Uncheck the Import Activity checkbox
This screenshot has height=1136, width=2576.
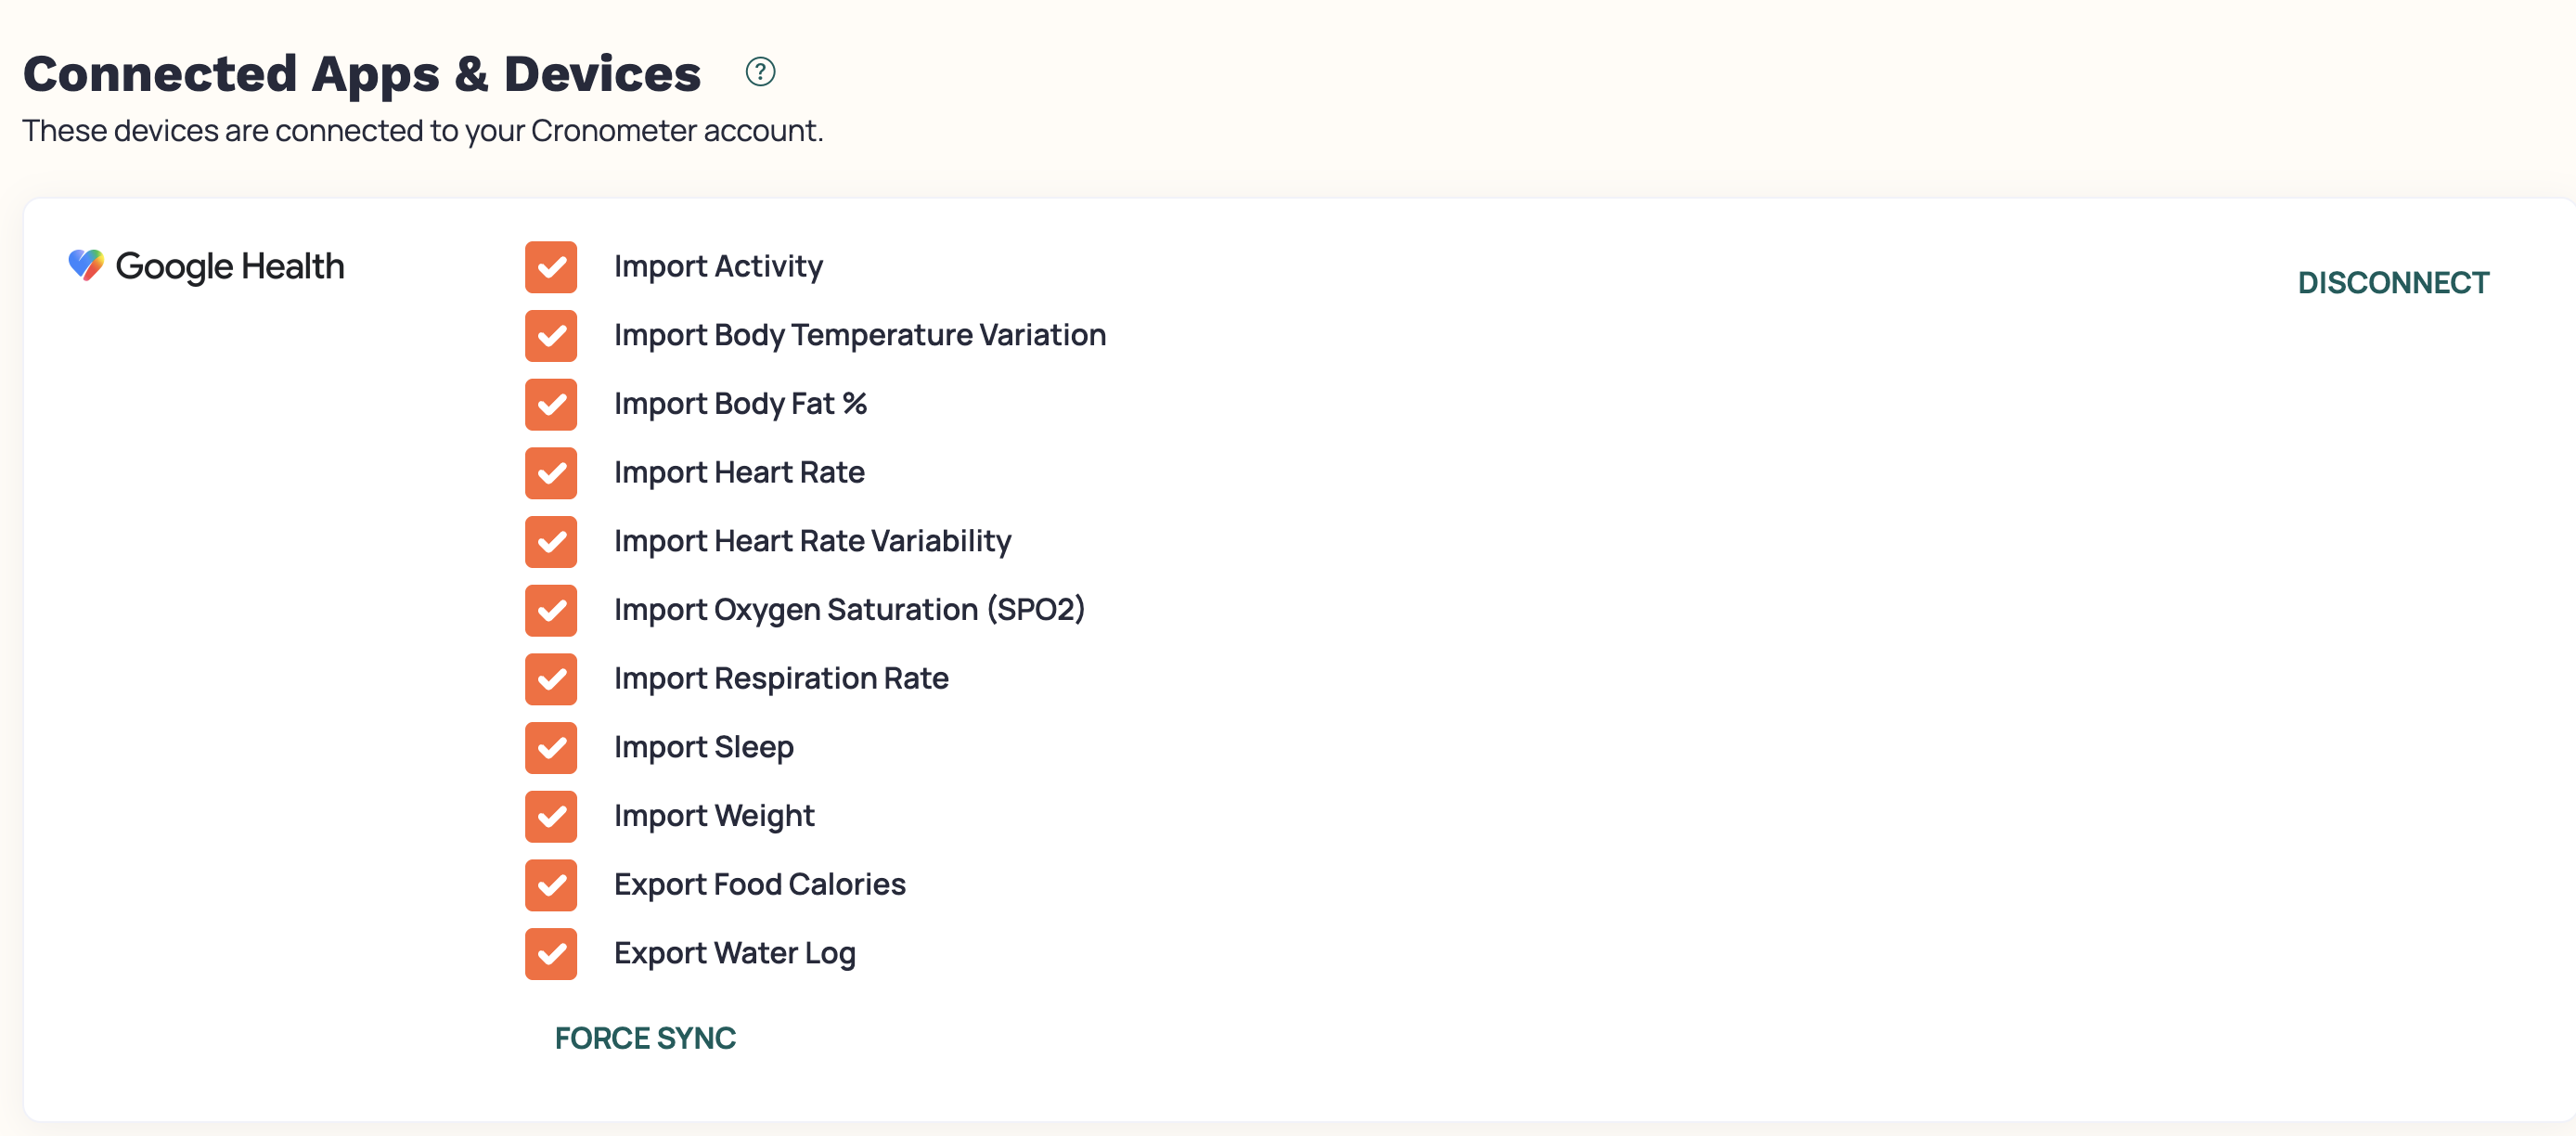(x=551, y=267)
